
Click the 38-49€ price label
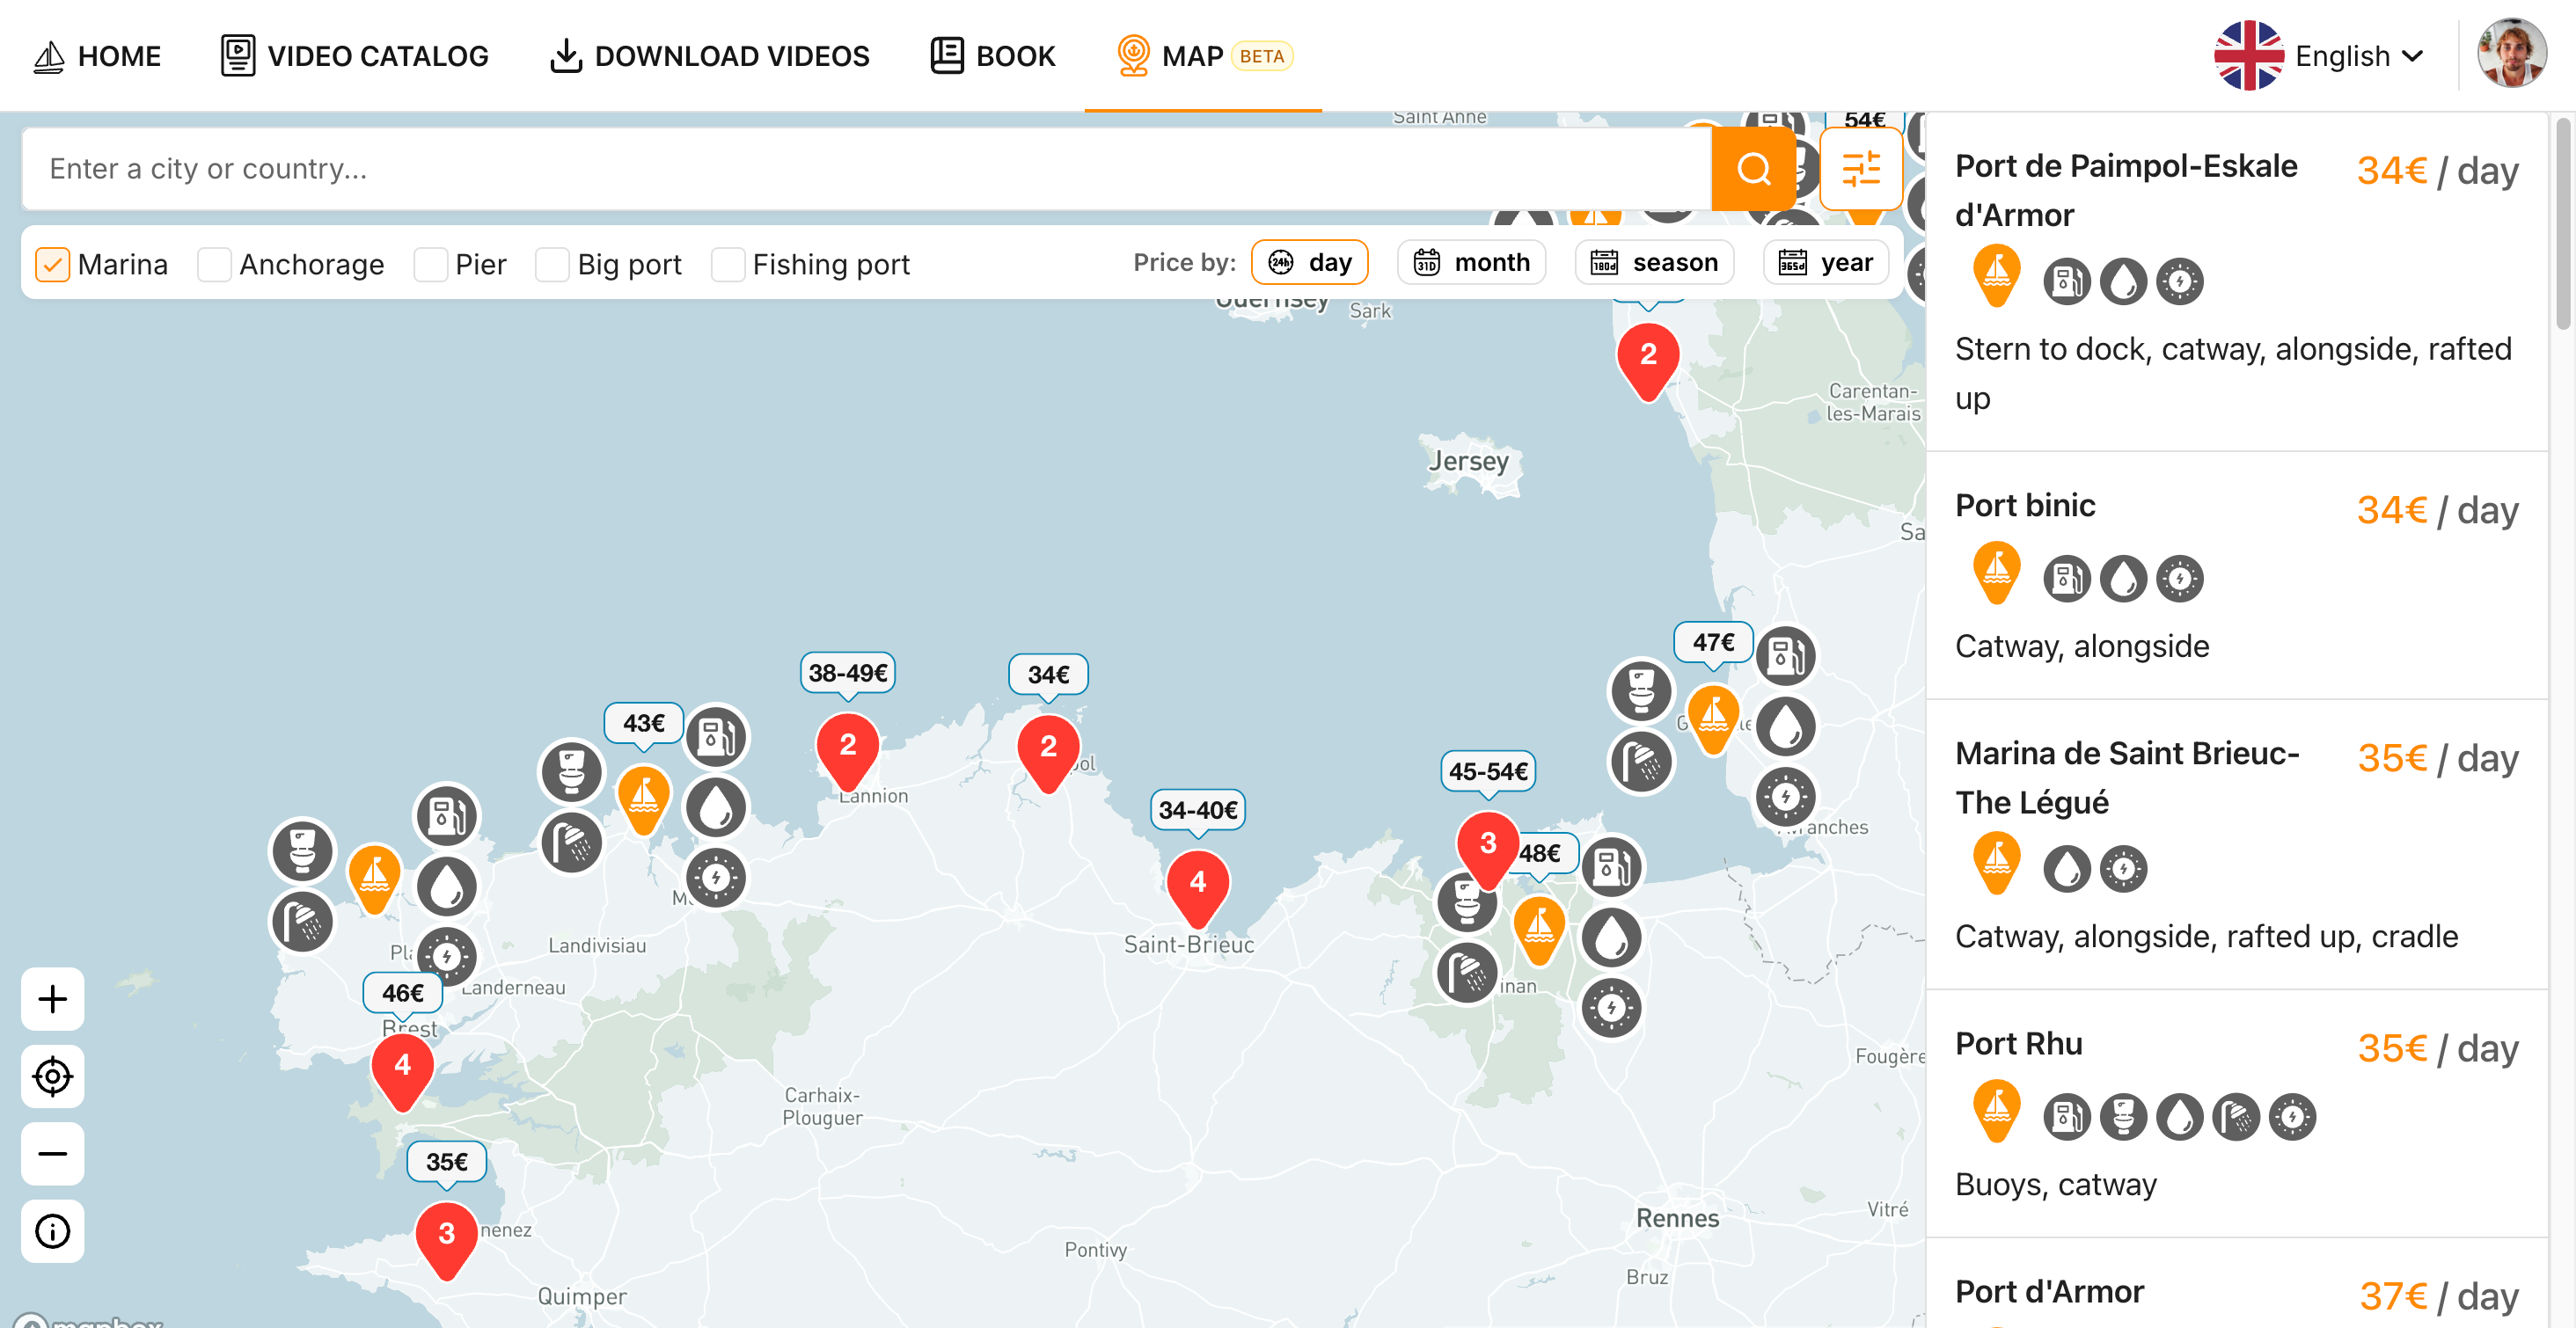[x=847, y=673]
